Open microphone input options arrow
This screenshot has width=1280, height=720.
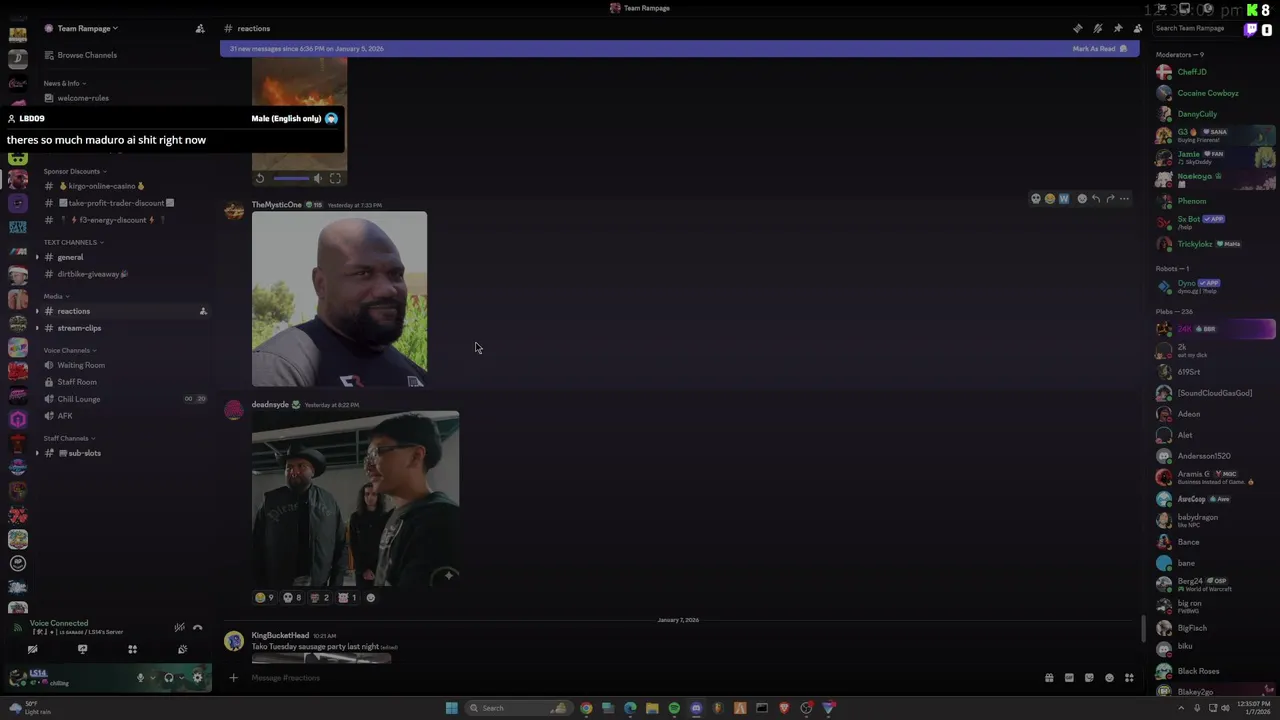click(x=152, y=678)
